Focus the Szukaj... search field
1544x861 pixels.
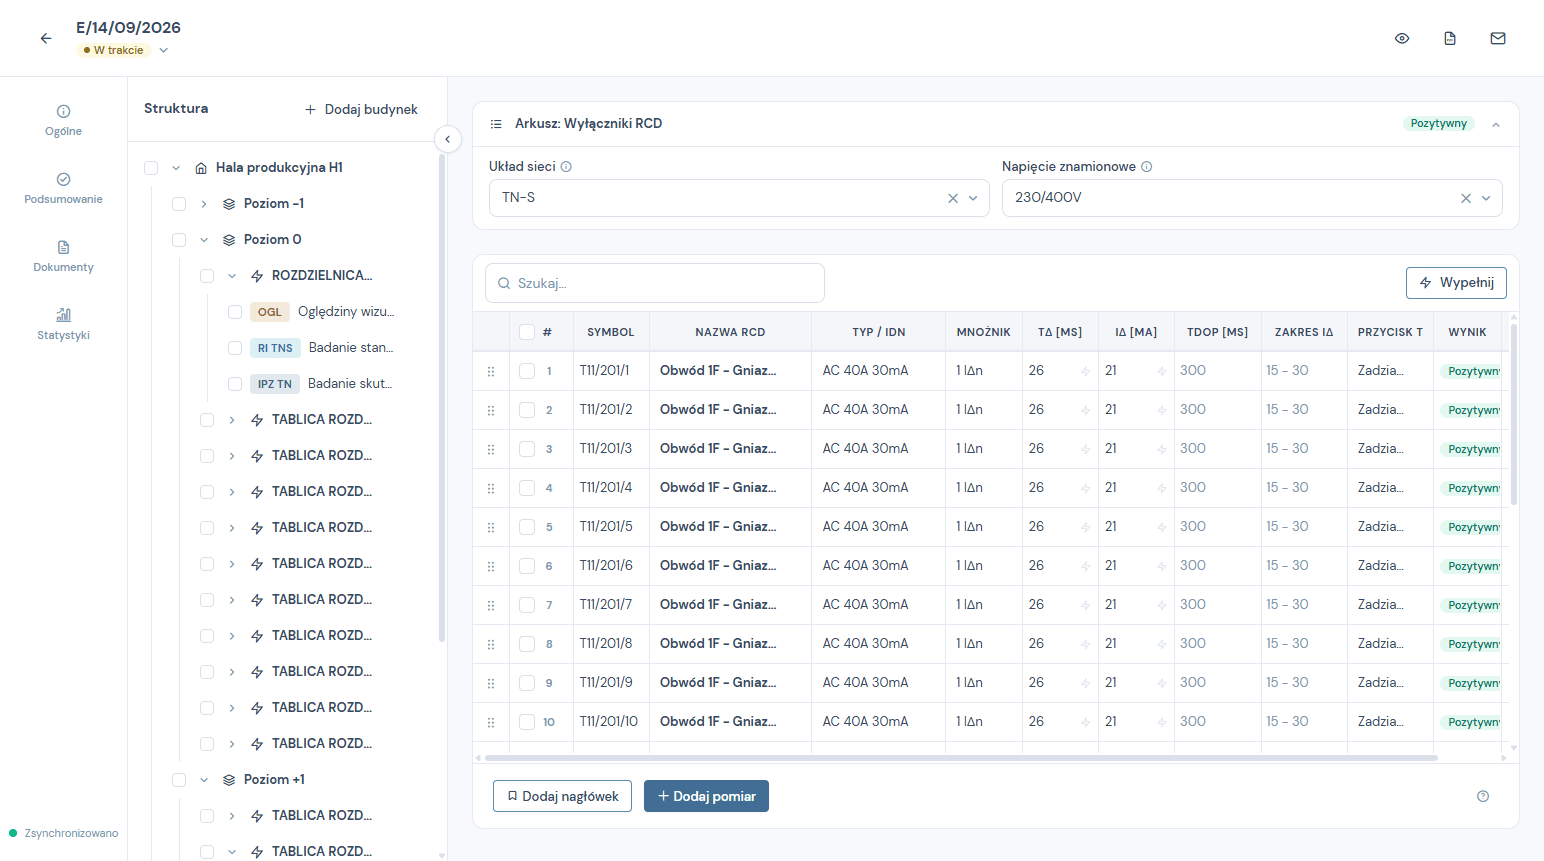[x=655, y=283]
